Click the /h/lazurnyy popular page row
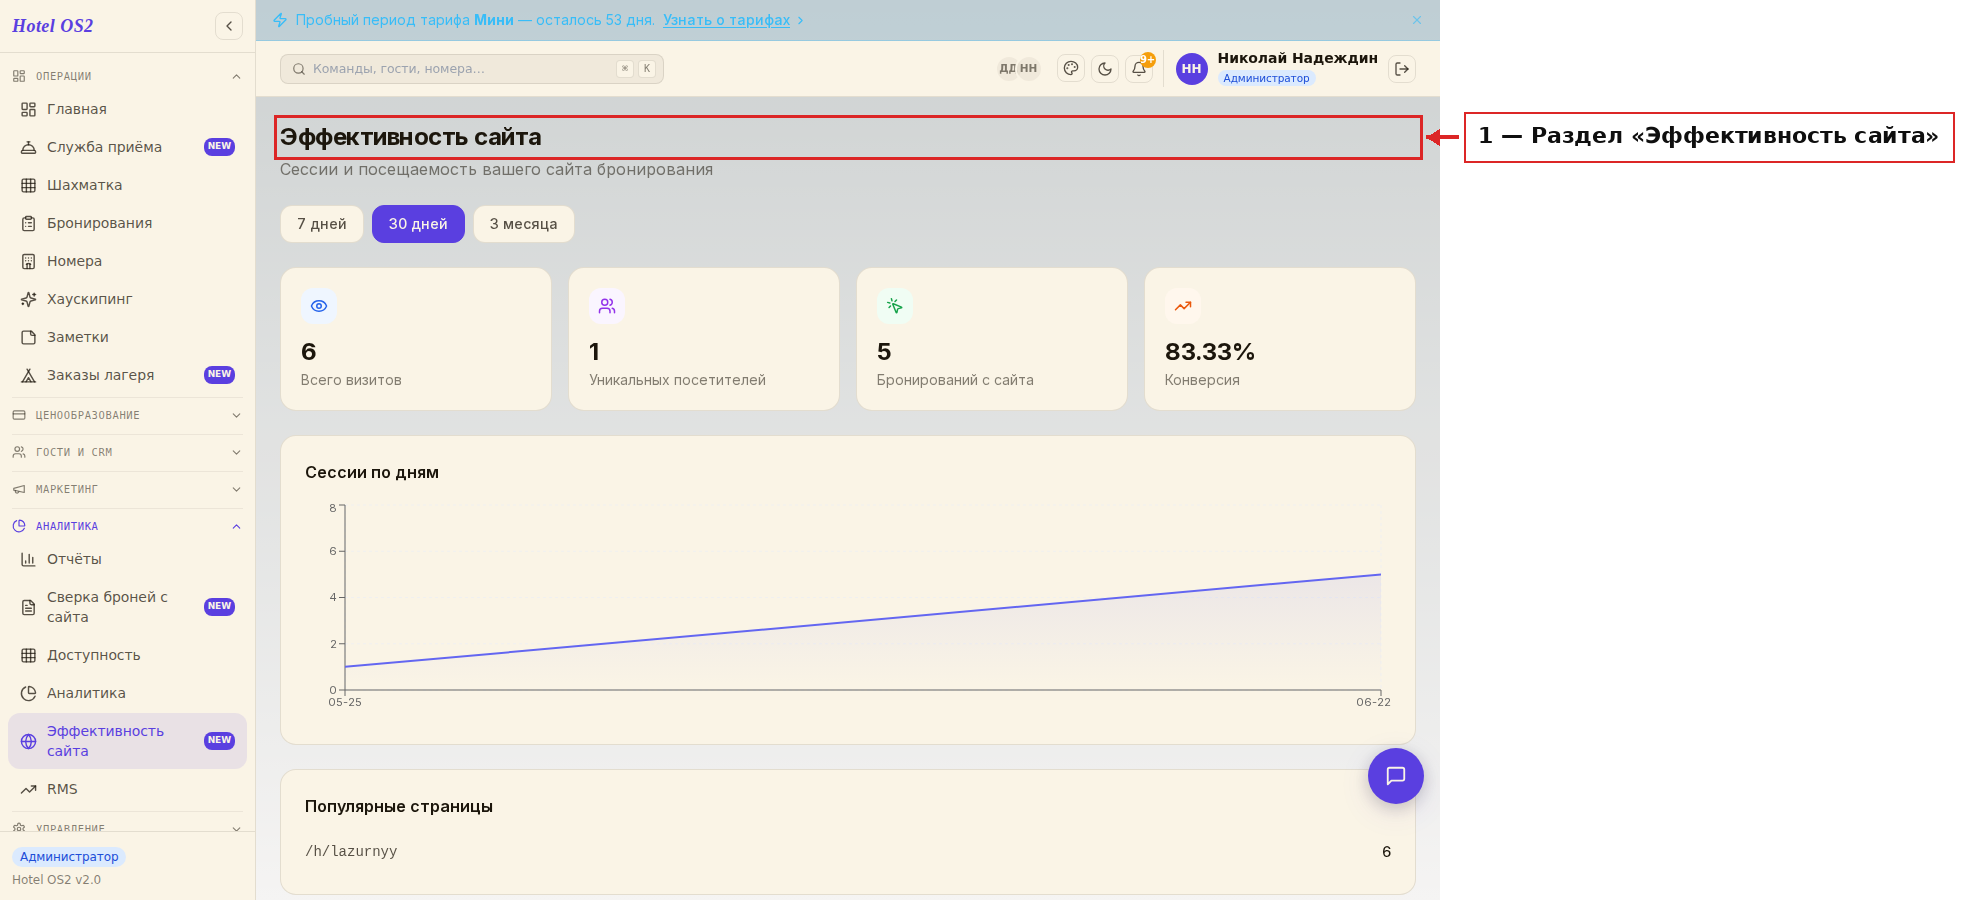This screenshot has height=900, width=1978. click(848, 852)
